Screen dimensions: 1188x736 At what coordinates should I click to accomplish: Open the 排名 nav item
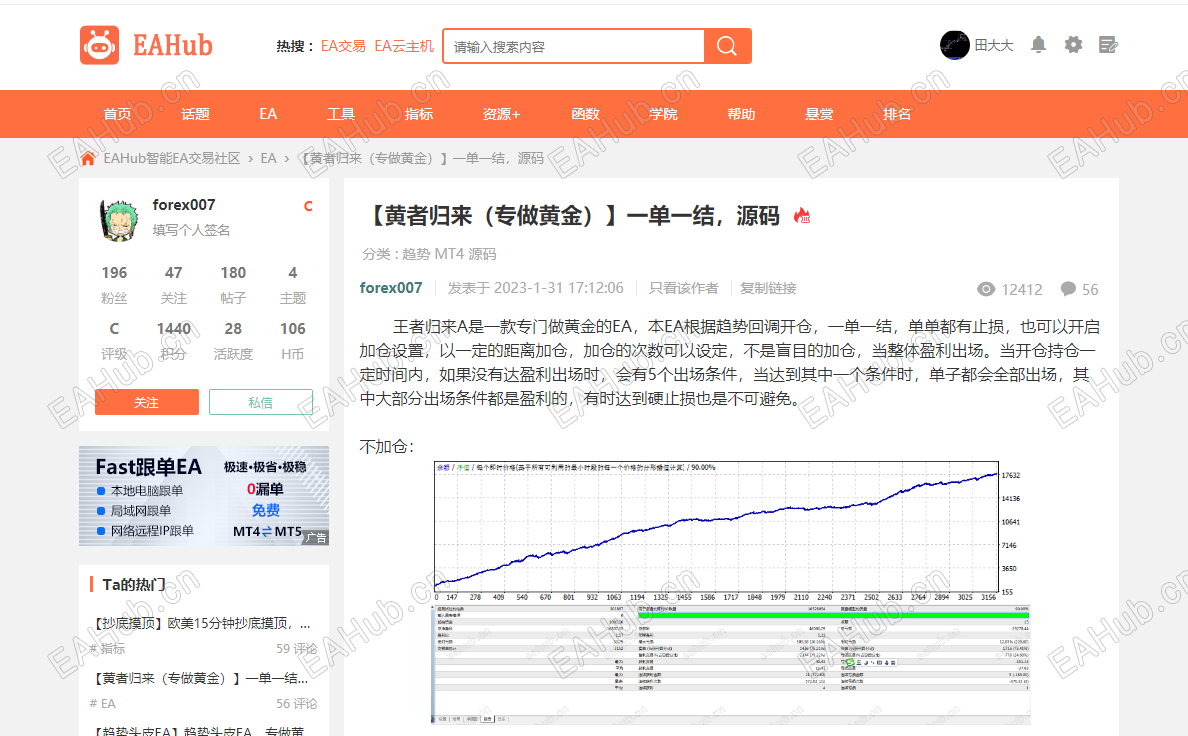tap(897, 114)
